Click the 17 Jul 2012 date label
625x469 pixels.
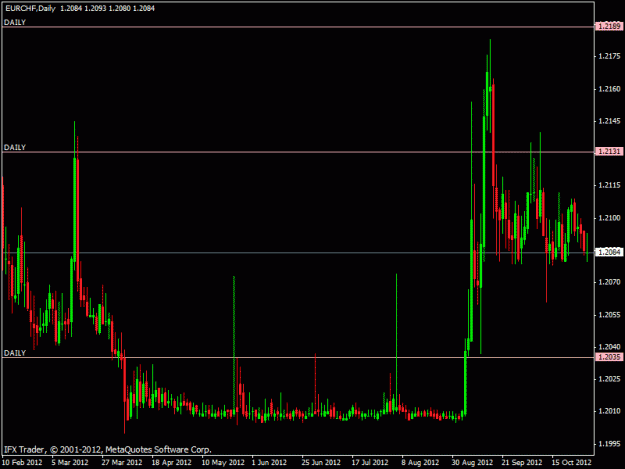[370, 462]
